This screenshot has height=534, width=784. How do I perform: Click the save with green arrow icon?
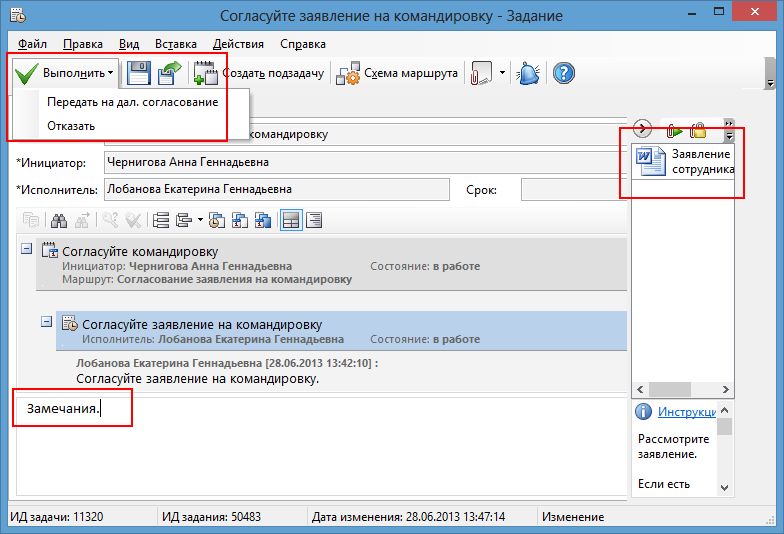(169, 73)
